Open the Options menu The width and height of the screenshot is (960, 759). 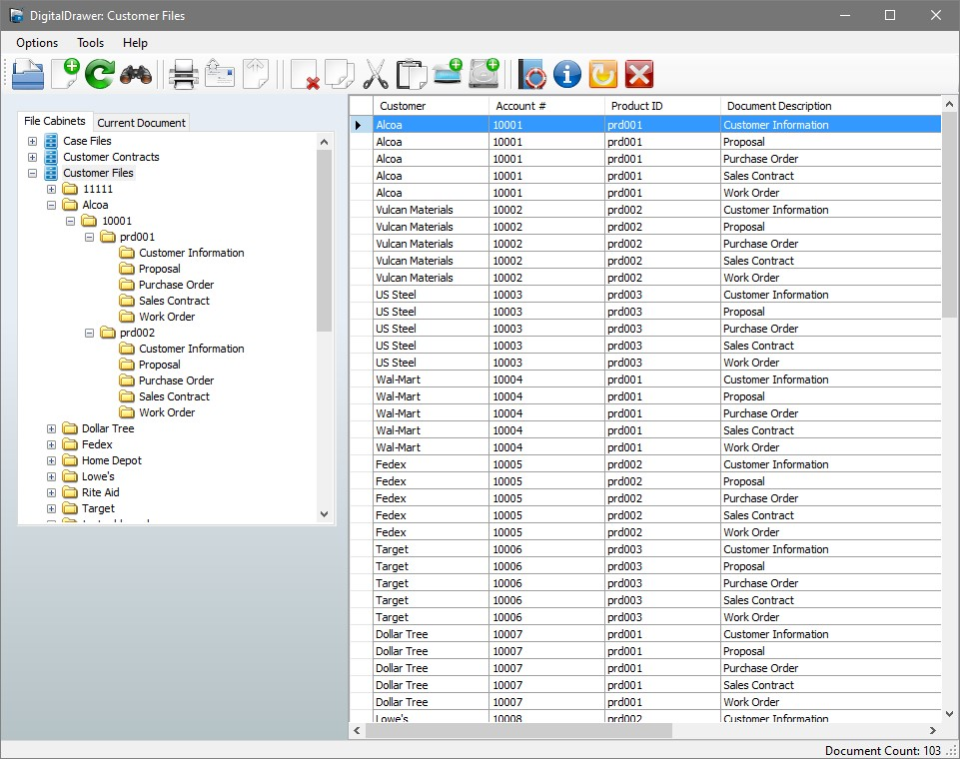(36, 43)
